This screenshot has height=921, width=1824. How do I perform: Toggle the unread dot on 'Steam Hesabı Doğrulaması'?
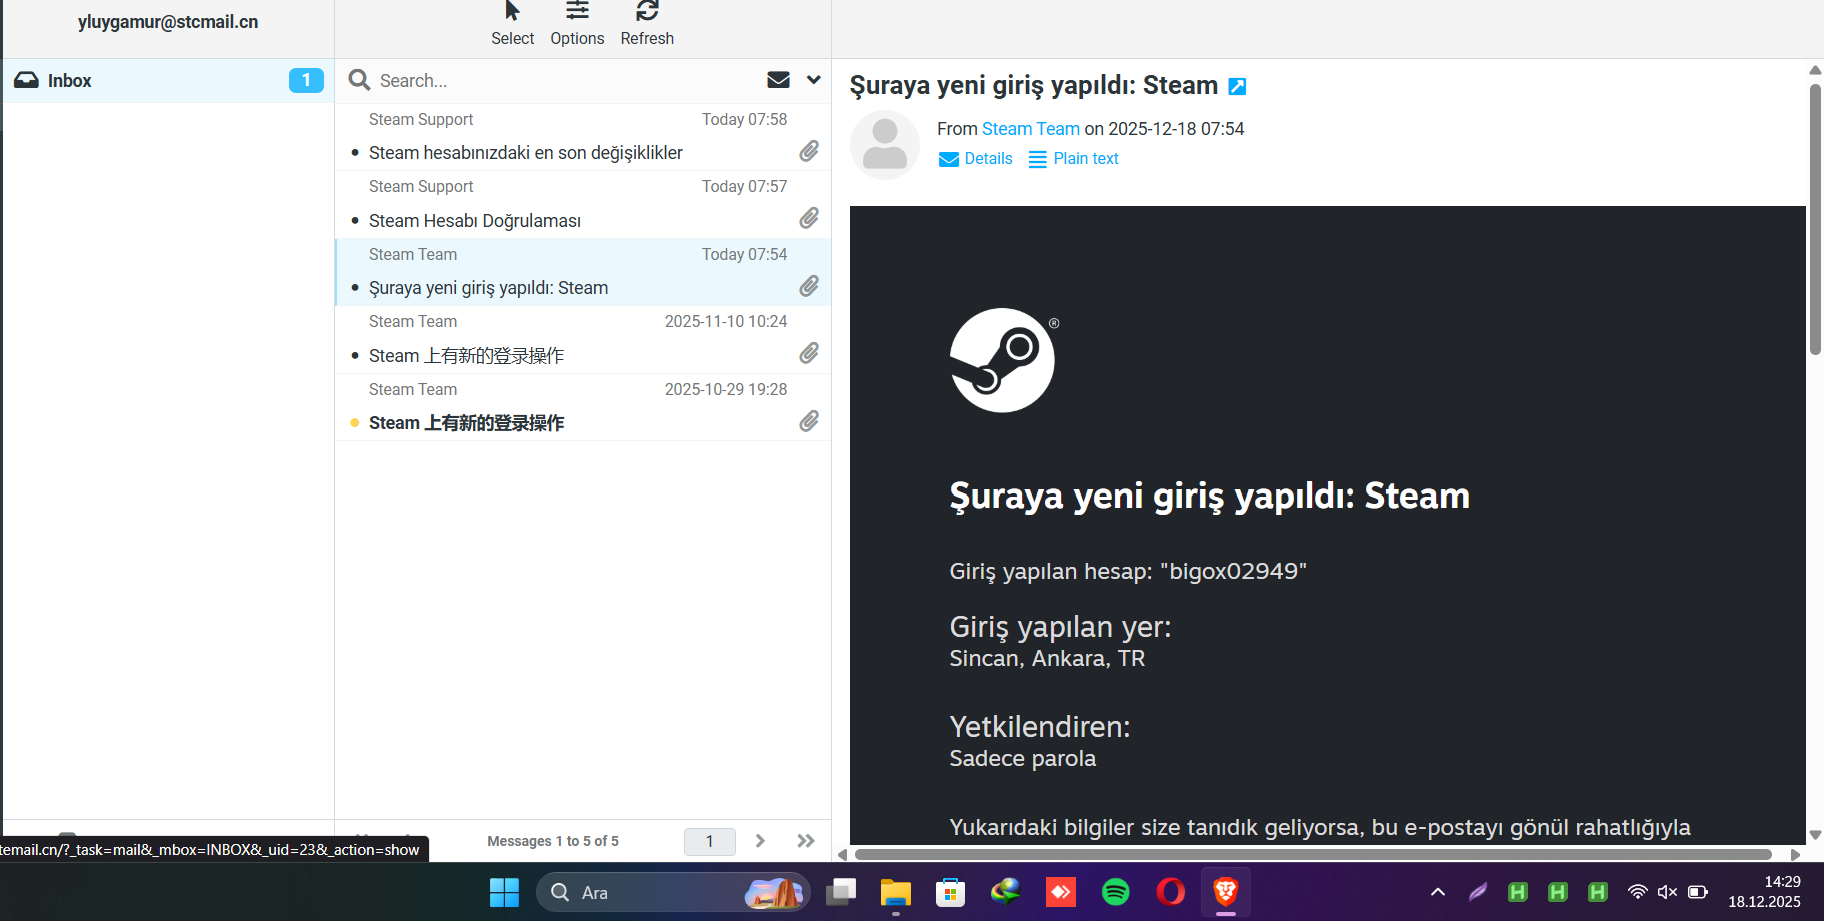pos(355,220)
